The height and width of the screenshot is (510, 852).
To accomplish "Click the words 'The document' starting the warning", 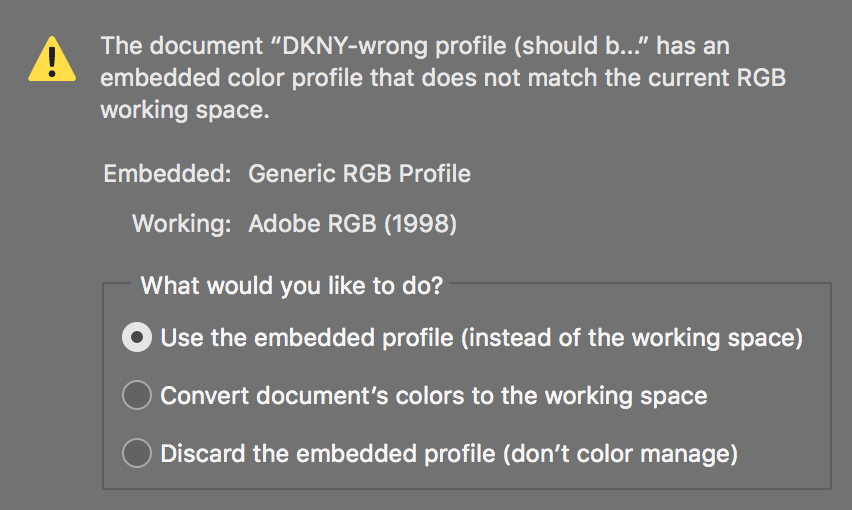I will click(x=169, y=46).
